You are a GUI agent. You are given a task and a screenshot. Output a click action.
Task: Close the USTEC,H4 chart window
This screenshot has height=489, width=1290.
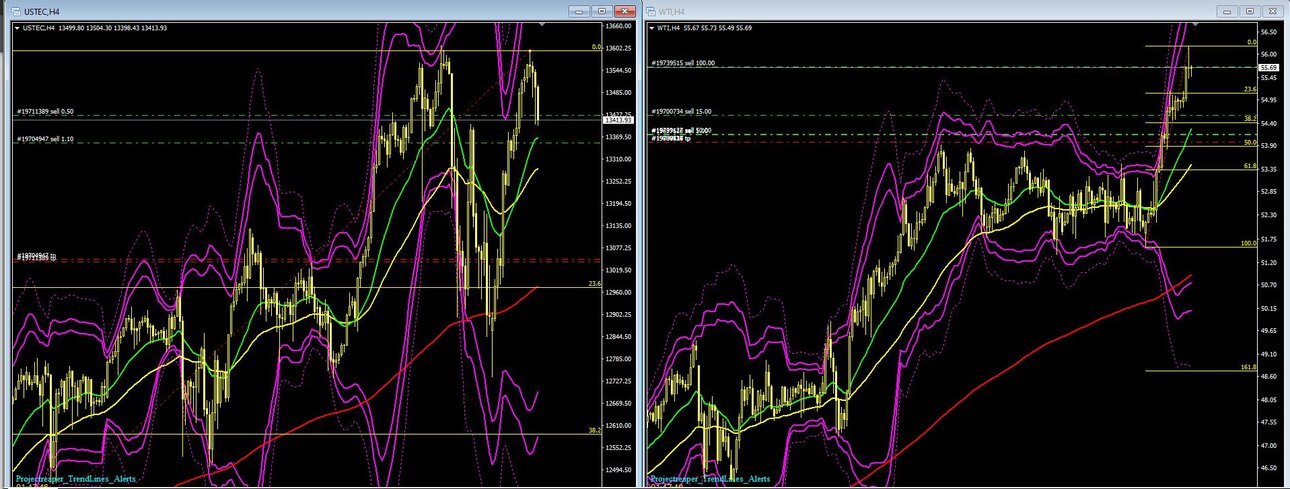(x=624, y=11)
